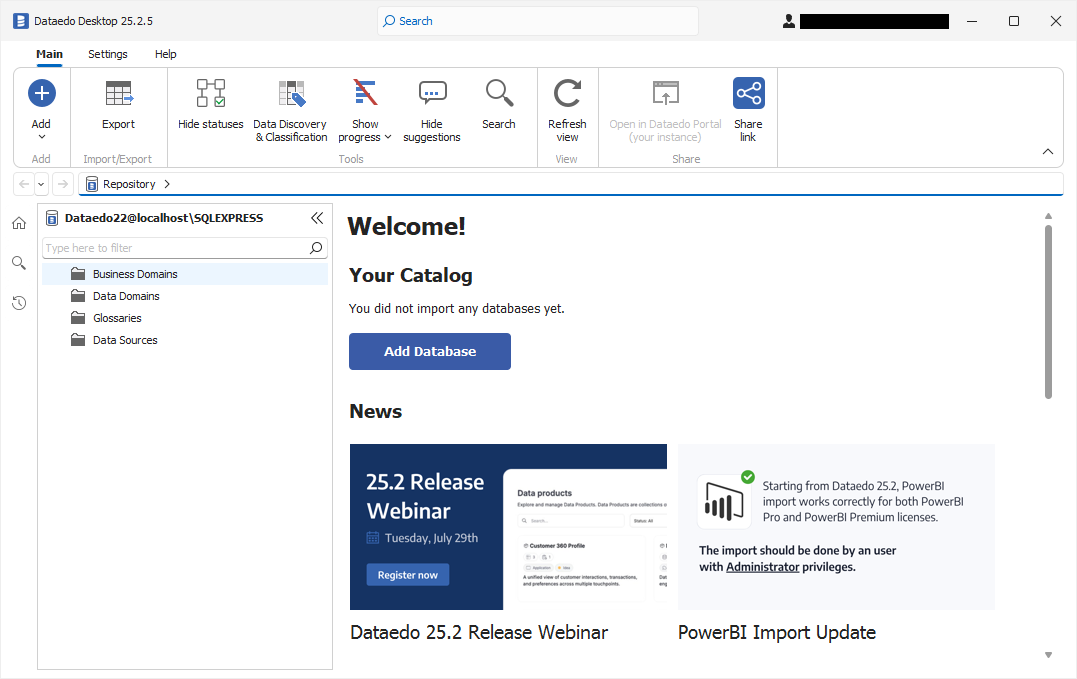Toggle the Hide statuses tool
Viewport: 1077px width, 679px height.
(210, 106)
